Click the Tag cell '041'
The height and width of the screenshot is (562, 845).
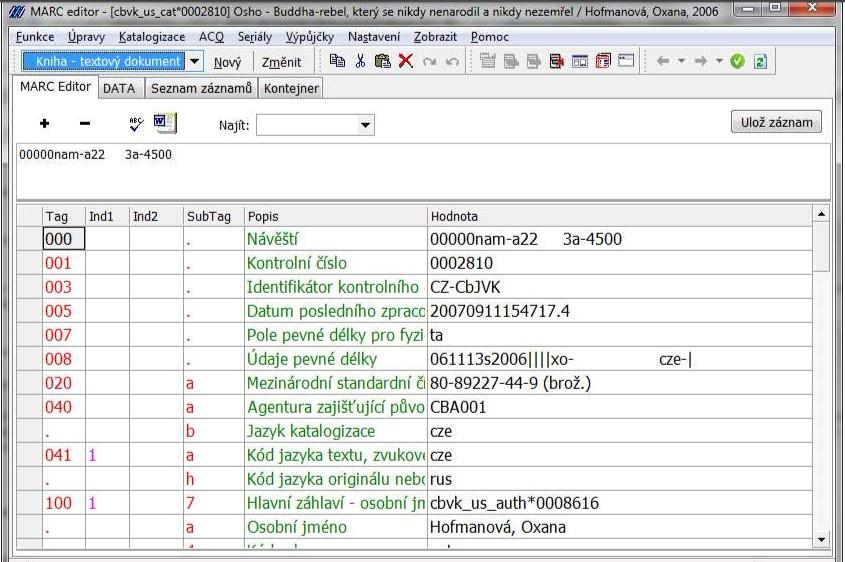tap(64, 455)
